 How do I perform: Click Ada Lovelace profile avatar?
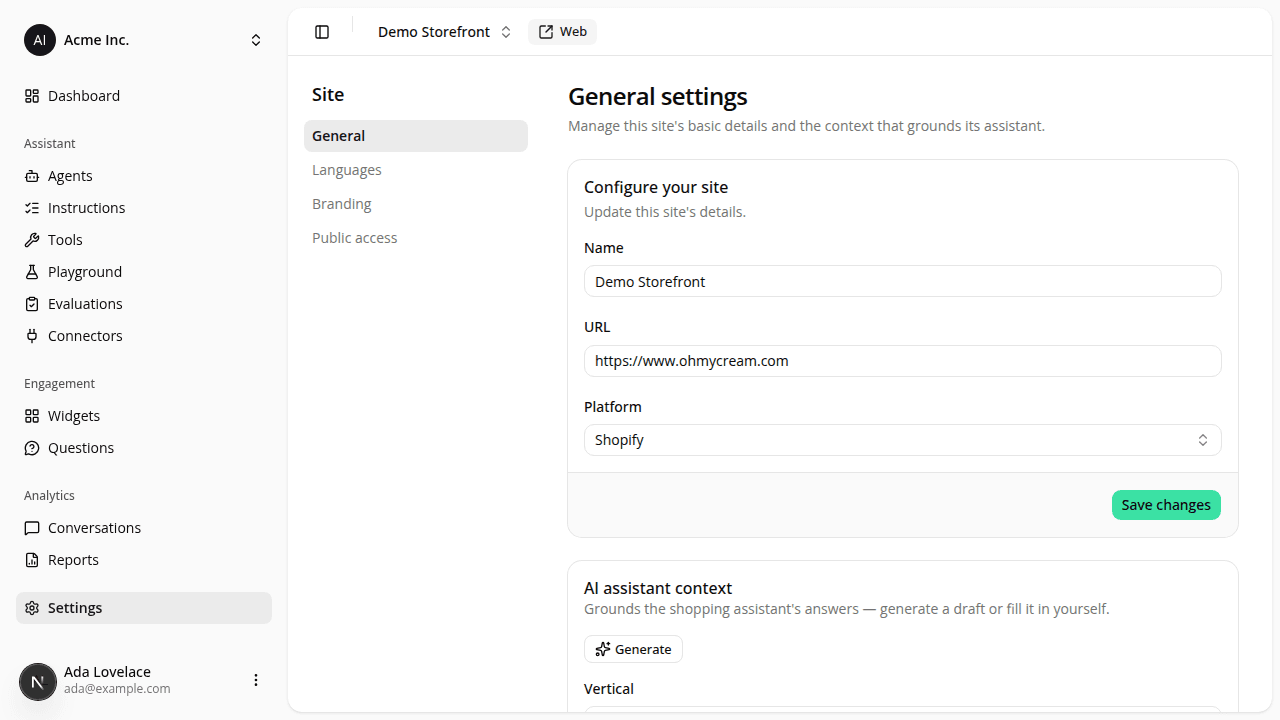38,682
